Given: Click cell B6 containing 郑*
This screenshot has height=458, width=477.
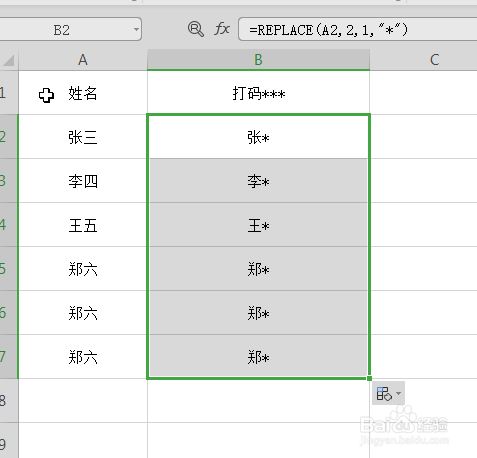Looking at the screenshot, I should pos(258,313).
